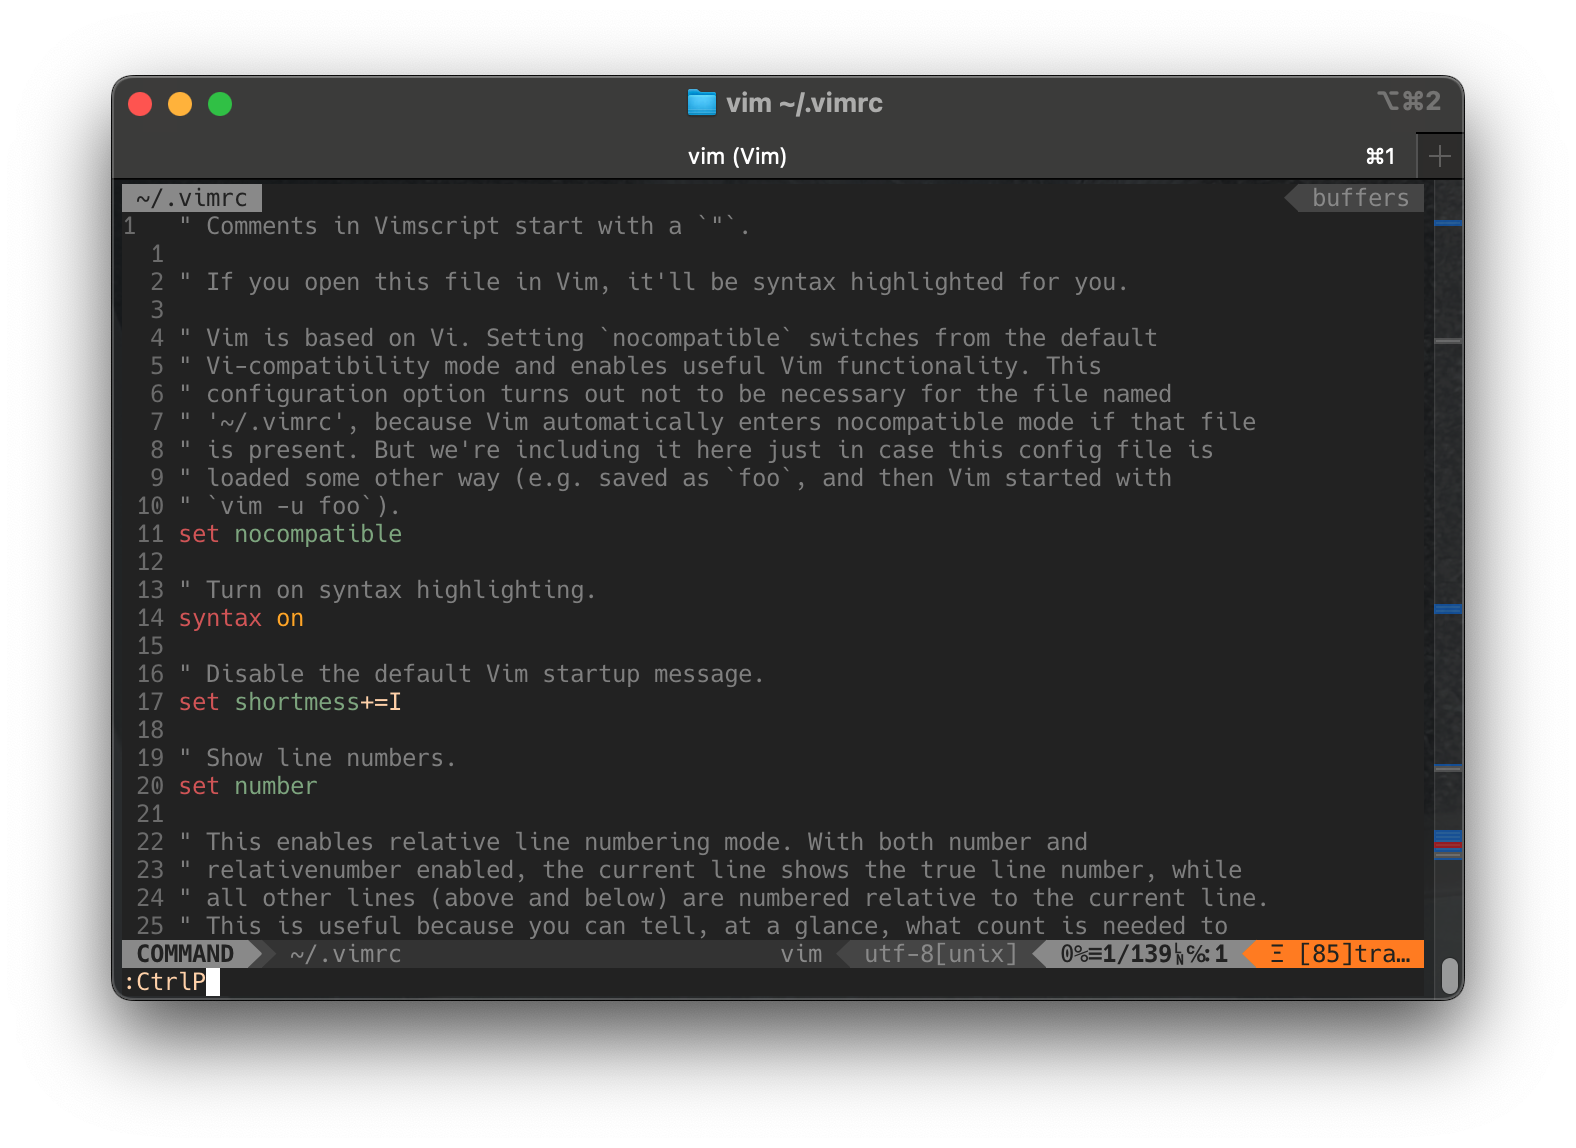Click the :CtrlP command line input
The height and width of the screenshot is (1148, 1576).
171,982
